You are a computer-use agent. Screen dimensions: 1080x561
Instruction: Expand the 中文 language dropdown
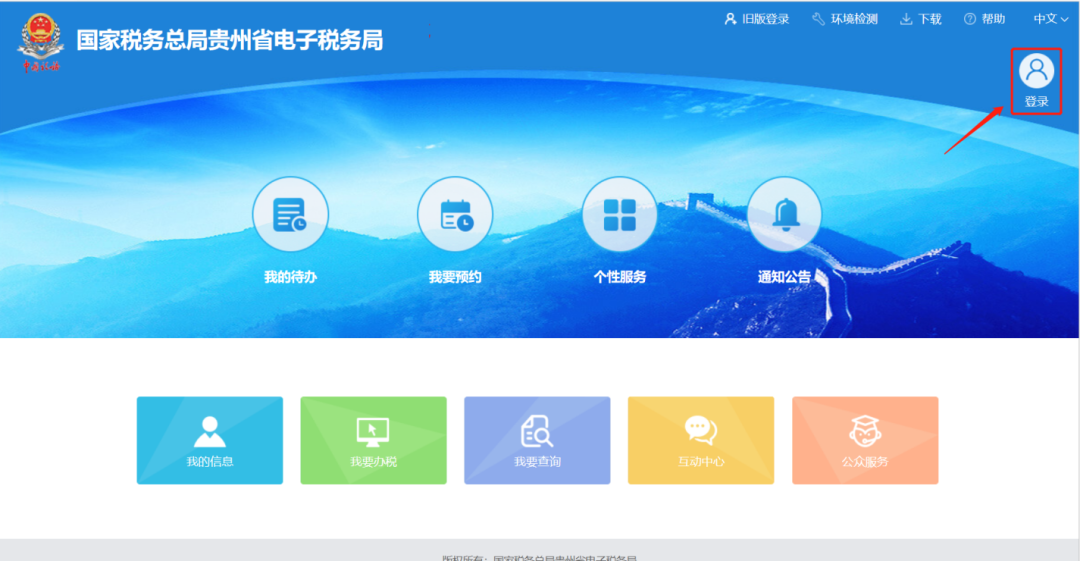1050,19
